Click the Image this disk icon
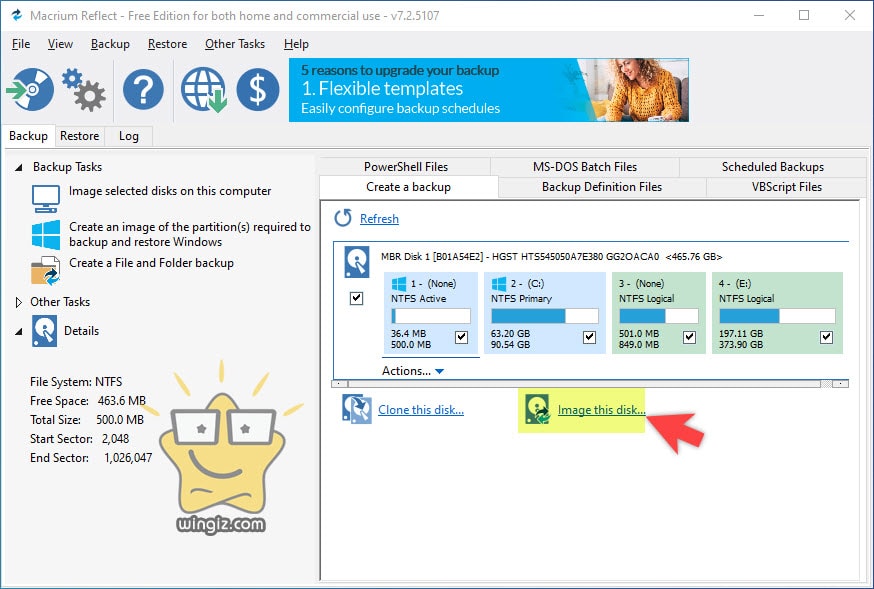The image size is (874, 589). pos(538,410)
